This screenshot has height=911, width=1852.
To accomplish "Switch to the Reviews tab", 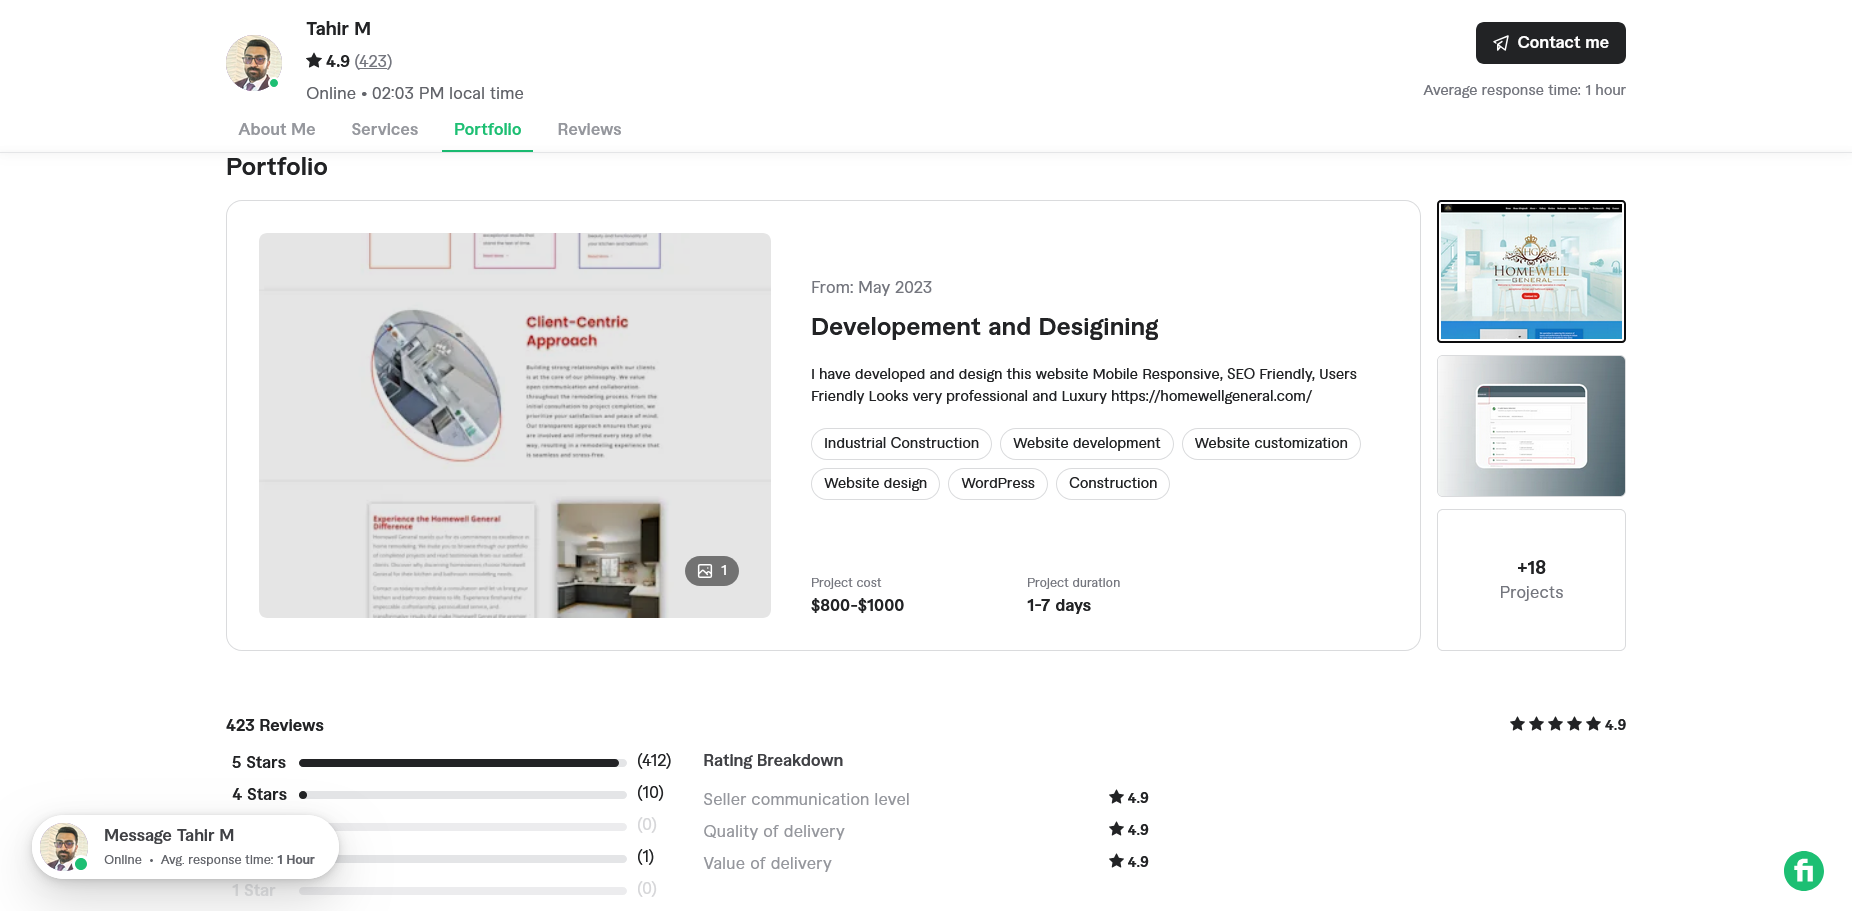I will 589,129.
